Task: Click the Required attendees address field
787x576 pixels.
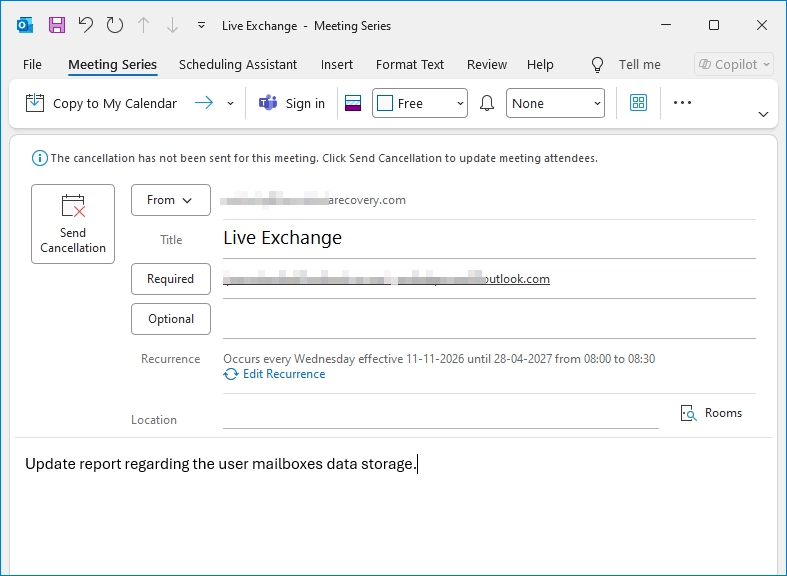Action: (489, 279)
